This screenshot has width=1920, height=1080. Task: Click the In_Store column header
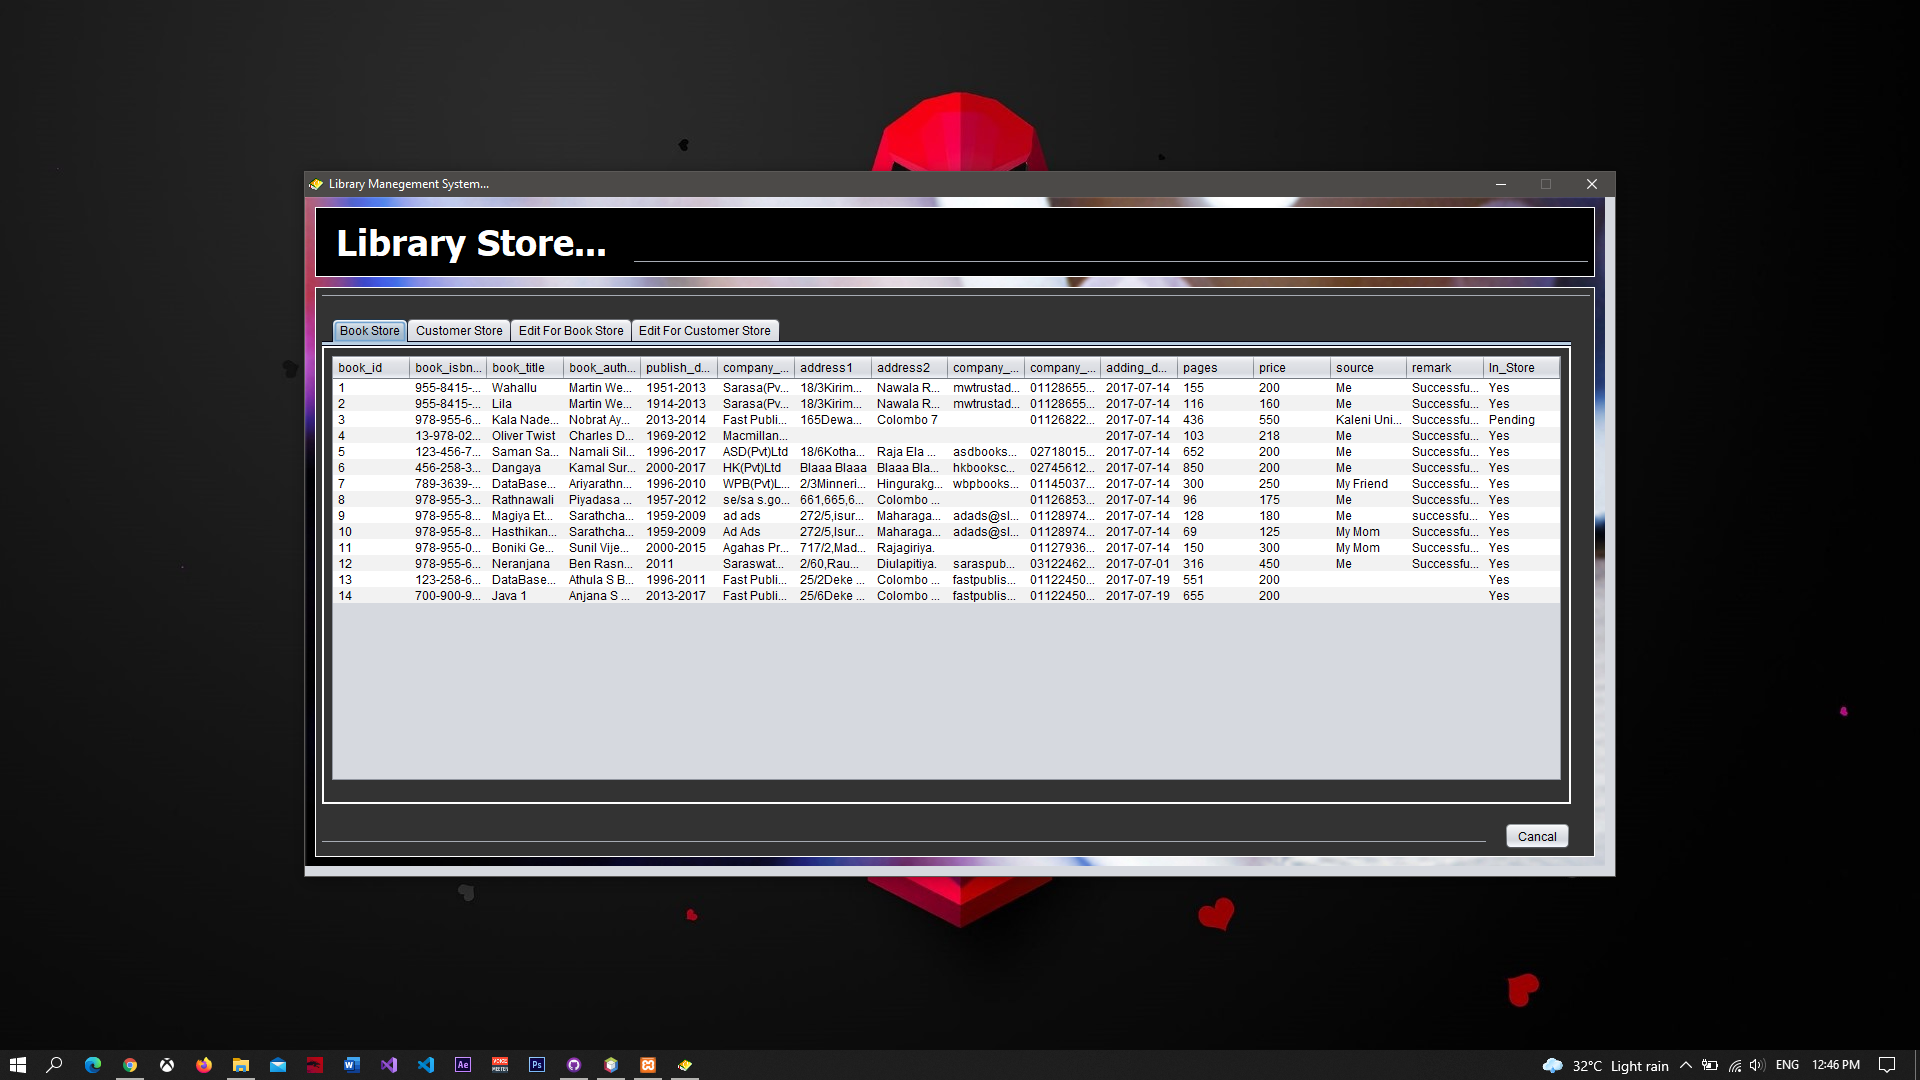(1520, 368)
